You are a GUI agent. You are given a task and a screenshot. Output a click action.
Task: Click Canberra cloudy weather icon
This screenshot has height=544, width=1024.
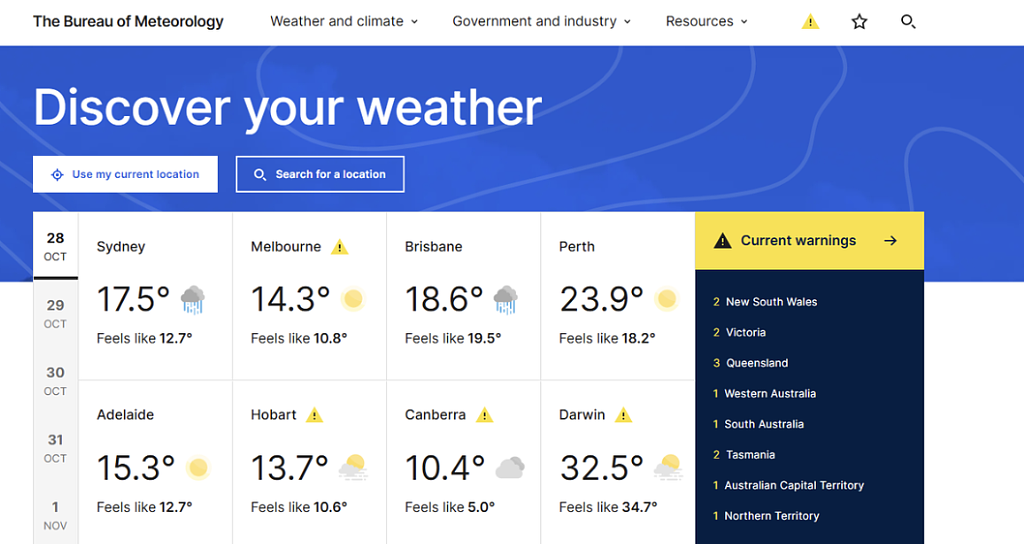coord(510,468)
